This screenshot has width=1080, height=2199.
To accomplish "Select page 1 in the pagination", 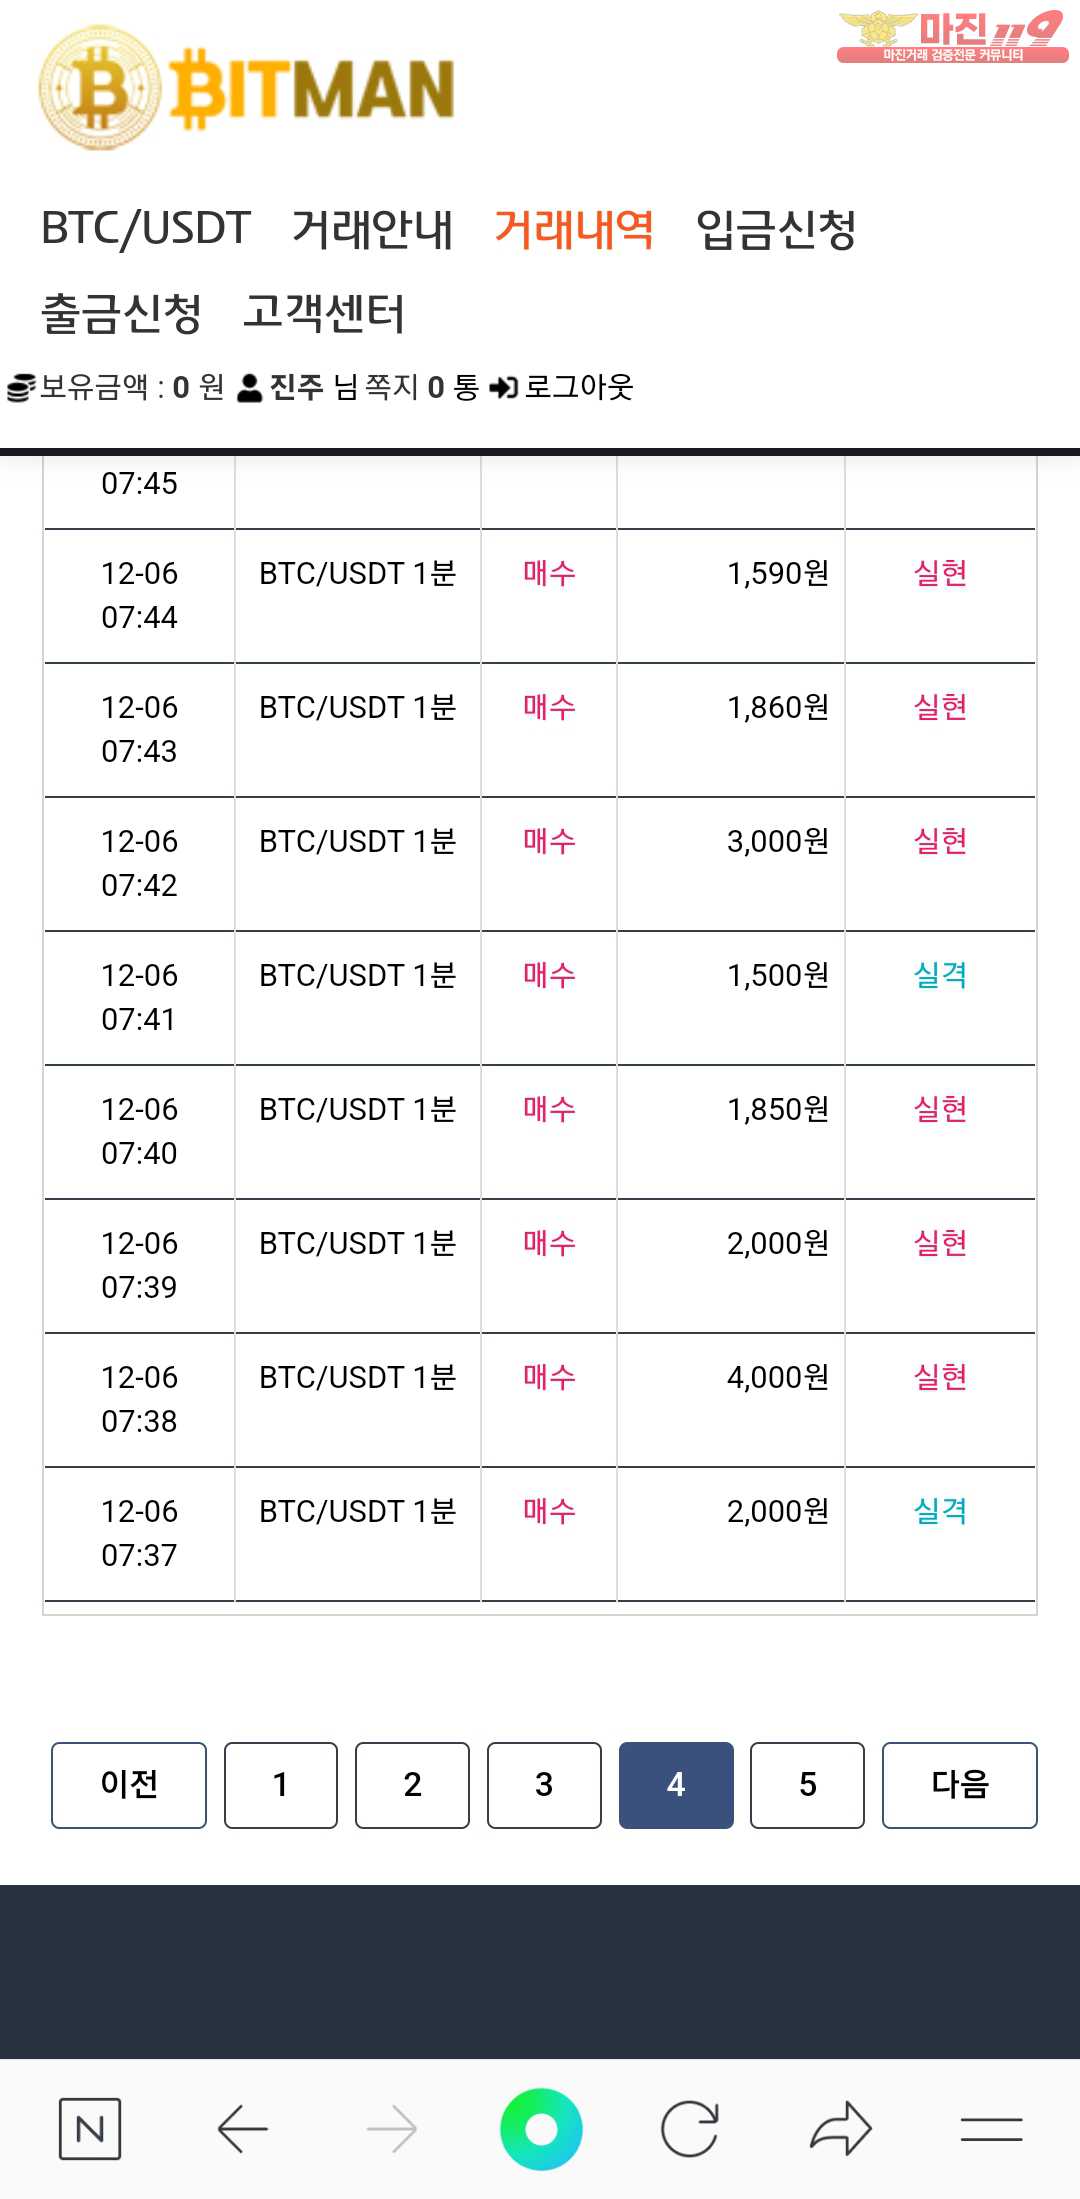I will click(x=281, y=1785).
